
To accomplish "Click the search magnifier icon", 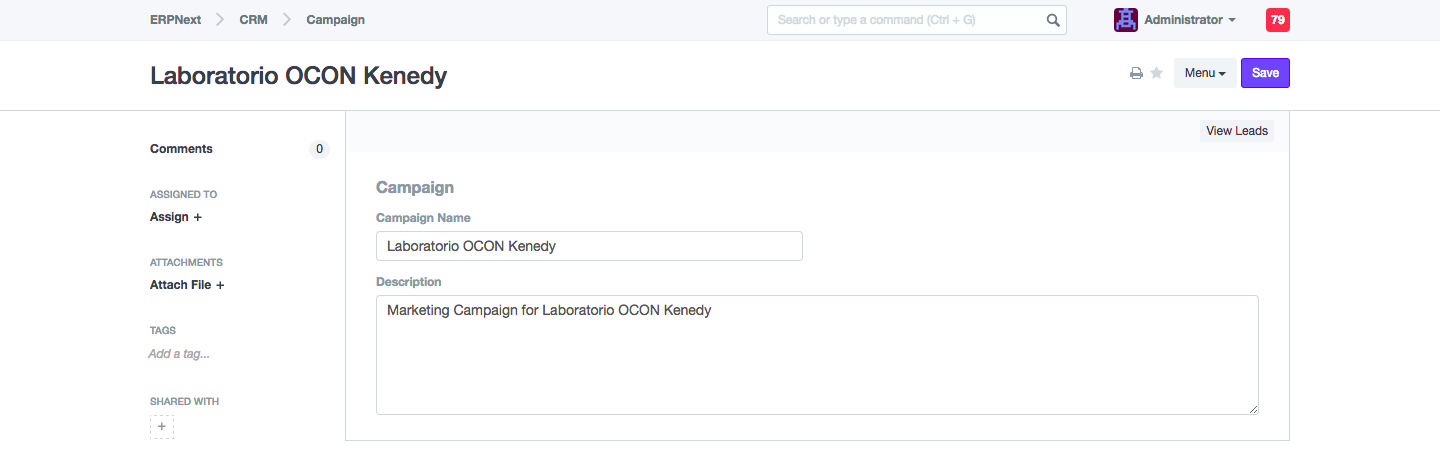I will pos(1053,20).
